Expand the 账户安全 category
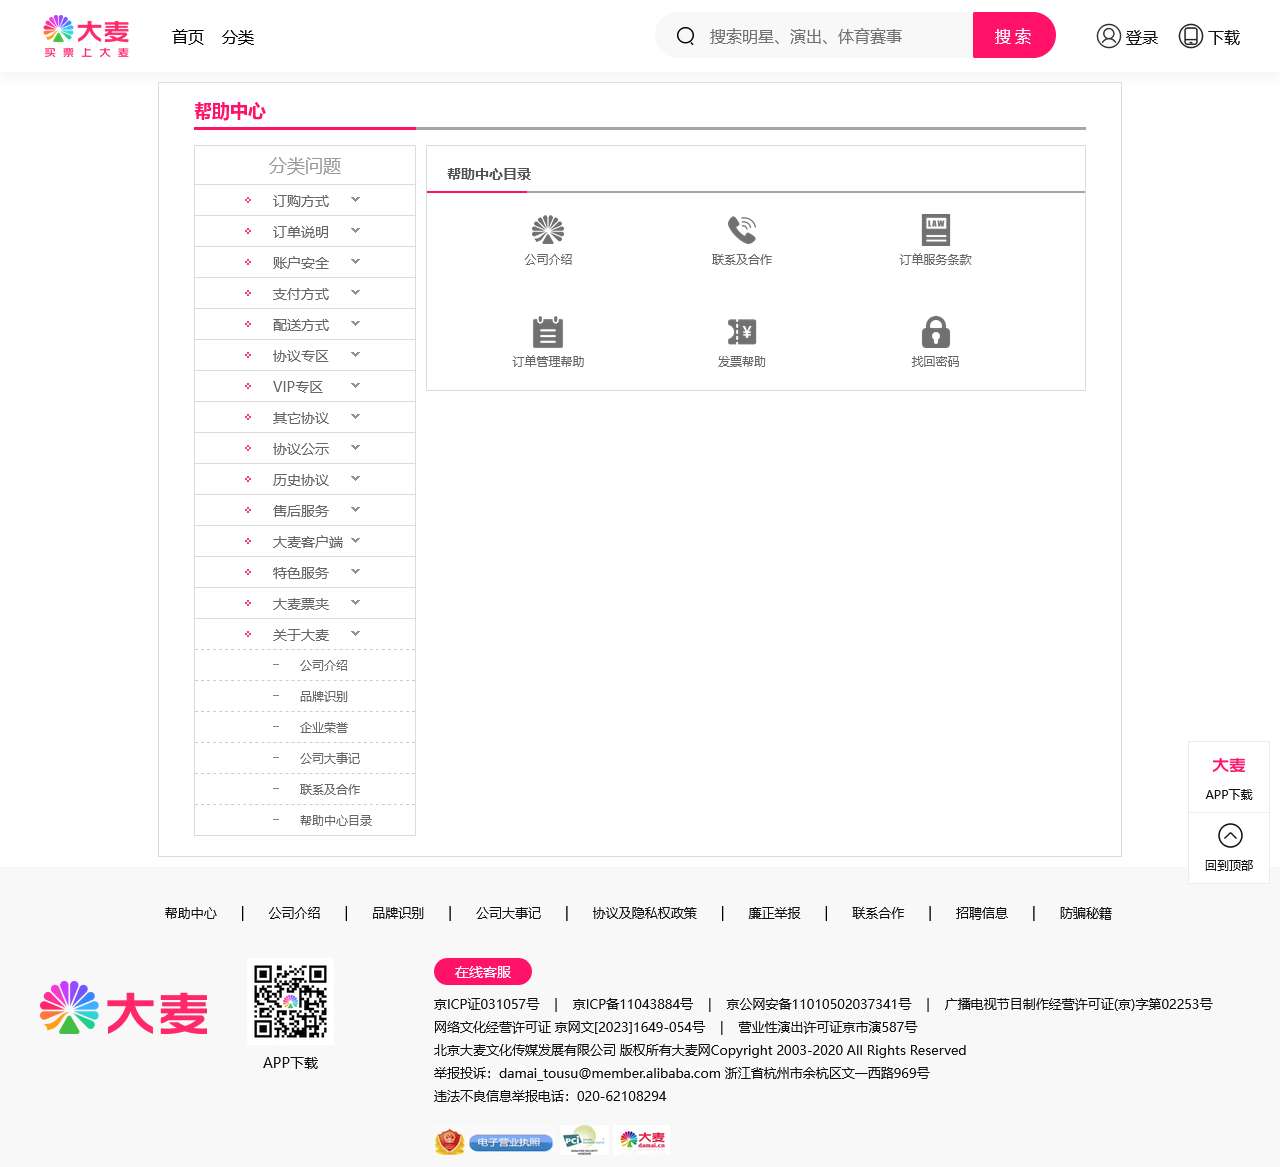This screenshot has height=1167, width=1280. tap(305, 263)
